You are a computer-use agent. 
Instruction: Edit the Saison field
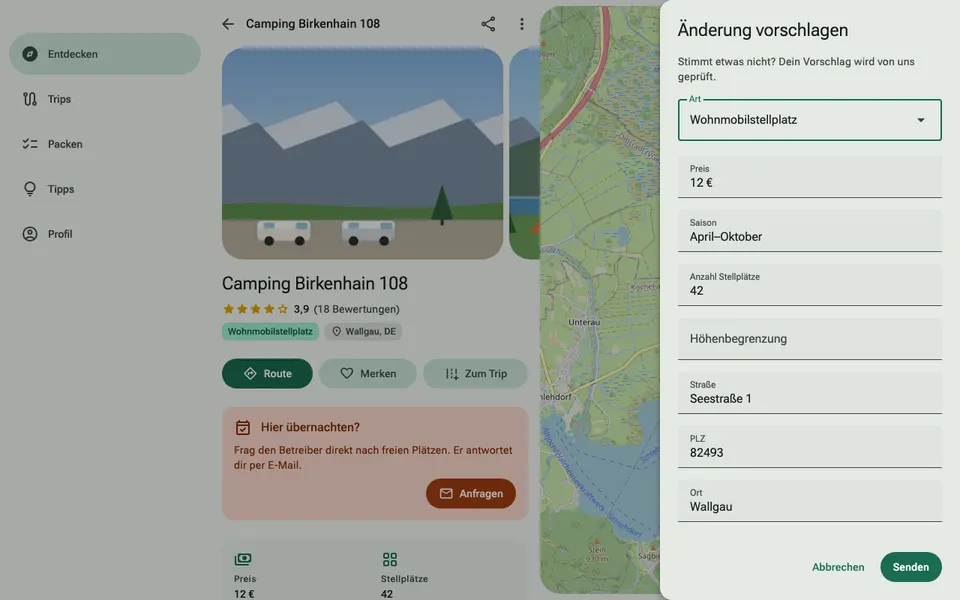(809, 231)
